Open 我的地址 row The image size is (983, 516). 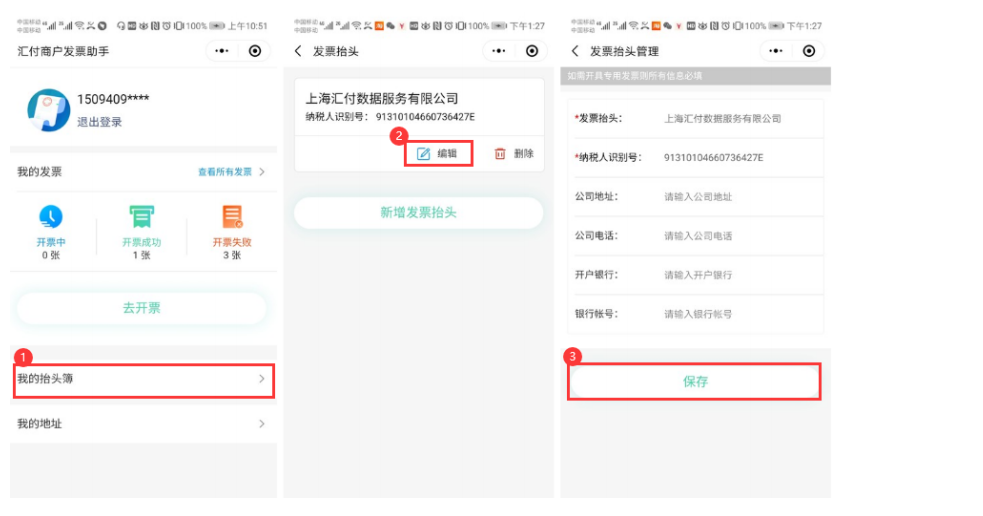[x=144, y=424]
